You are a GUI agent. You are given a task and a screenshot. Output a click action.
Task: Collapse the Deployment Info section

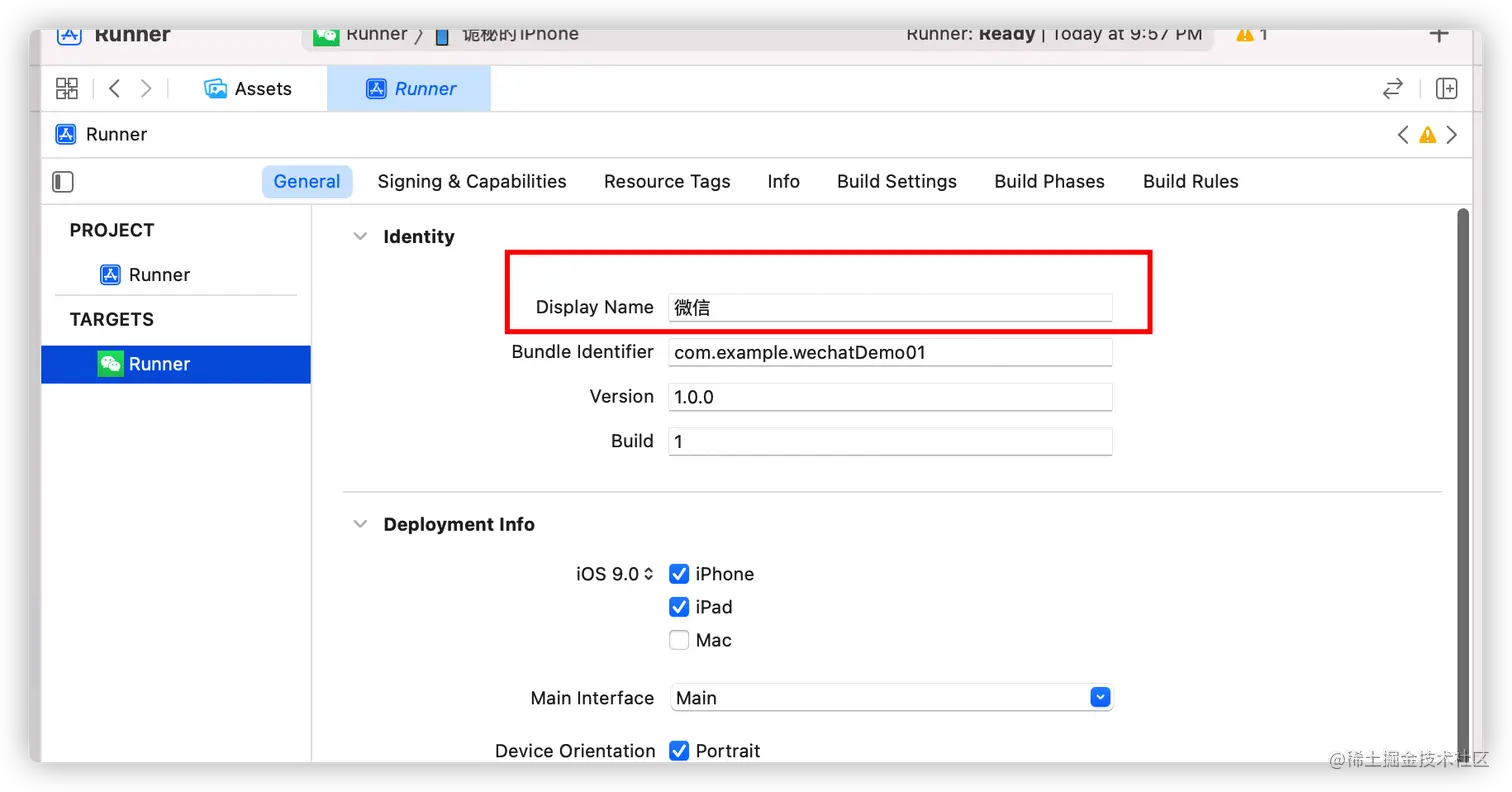(x=360, y=524)
